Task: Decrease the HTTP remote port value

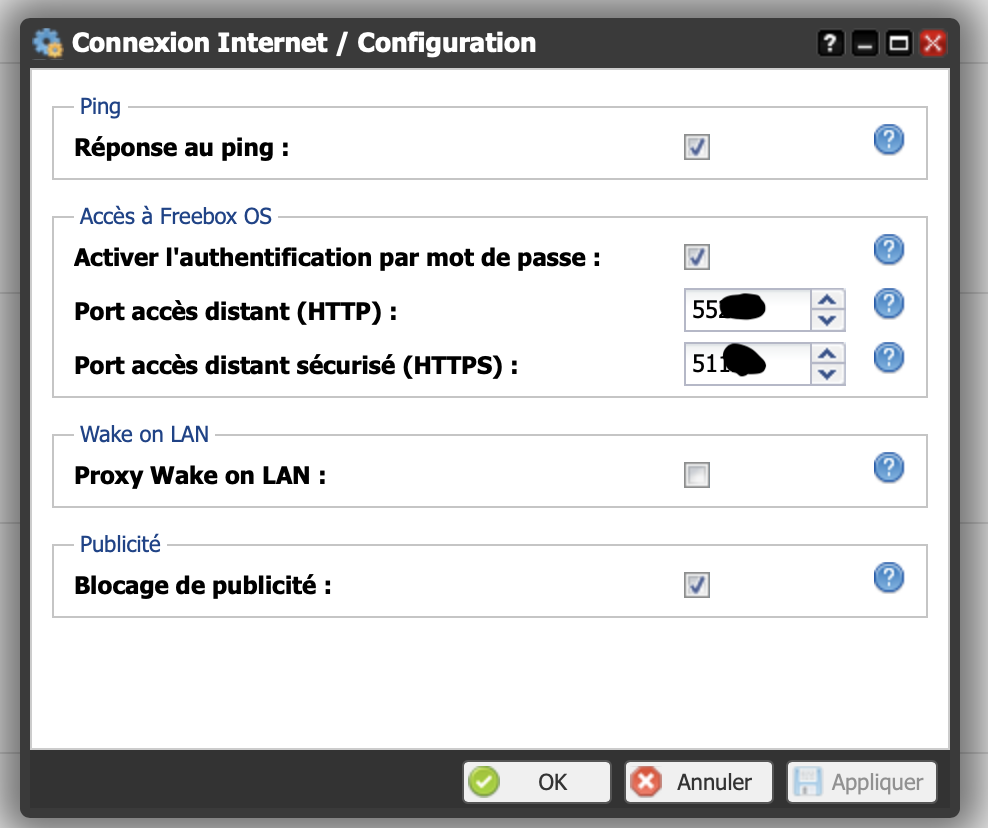Action: tap(826, 320)
